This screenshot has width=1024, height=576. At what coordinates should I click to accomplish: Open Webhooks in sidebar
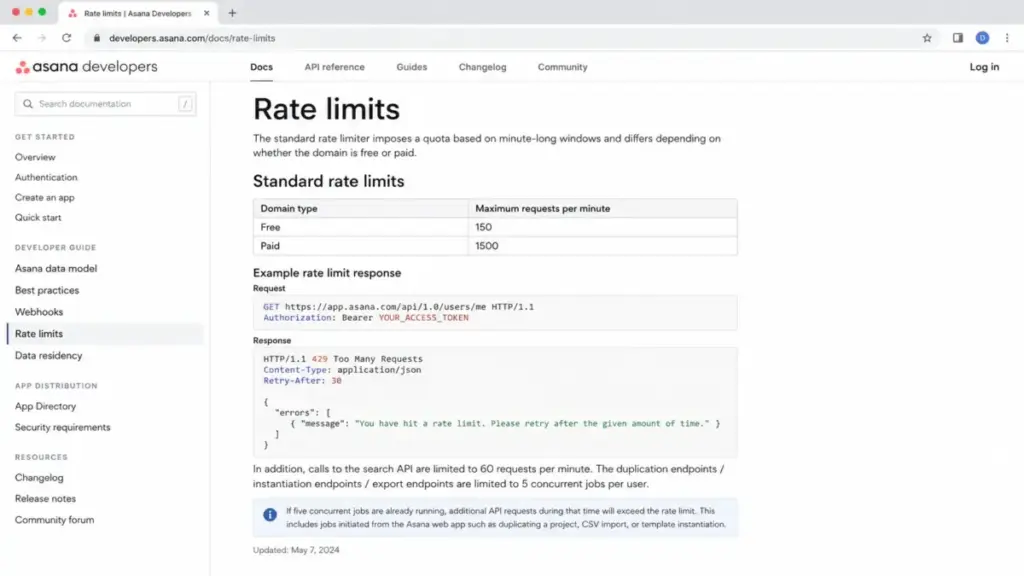pos(39,312)
